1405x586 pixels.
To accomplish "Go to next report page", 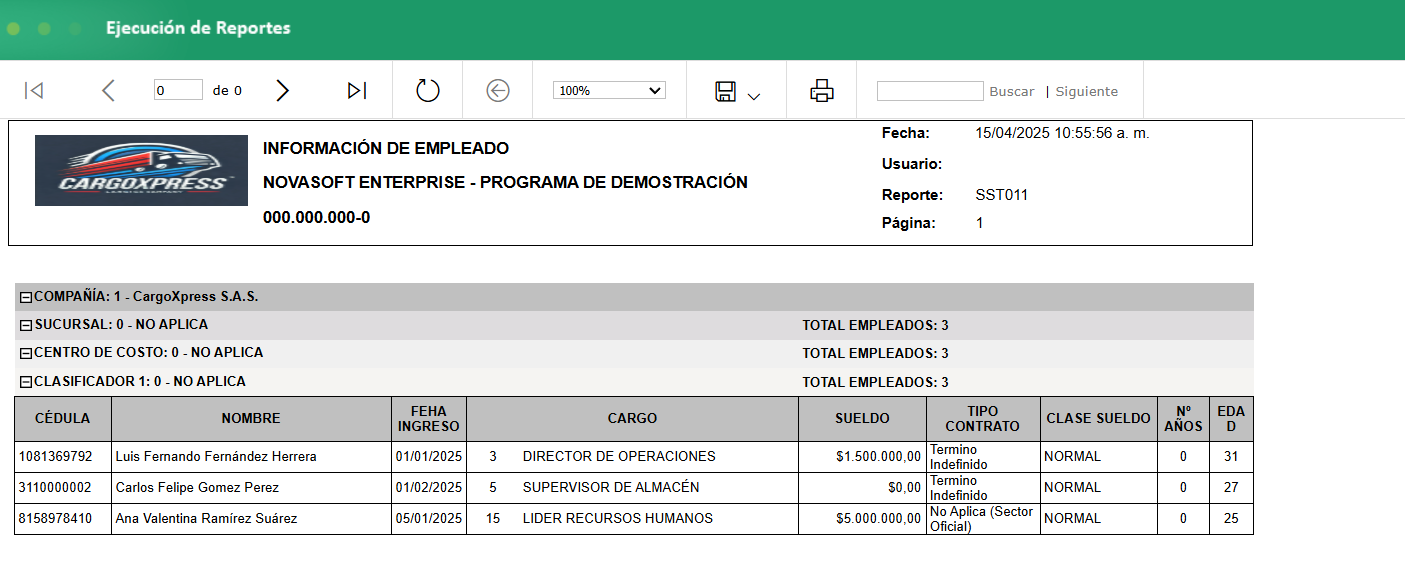I will 283,91.
